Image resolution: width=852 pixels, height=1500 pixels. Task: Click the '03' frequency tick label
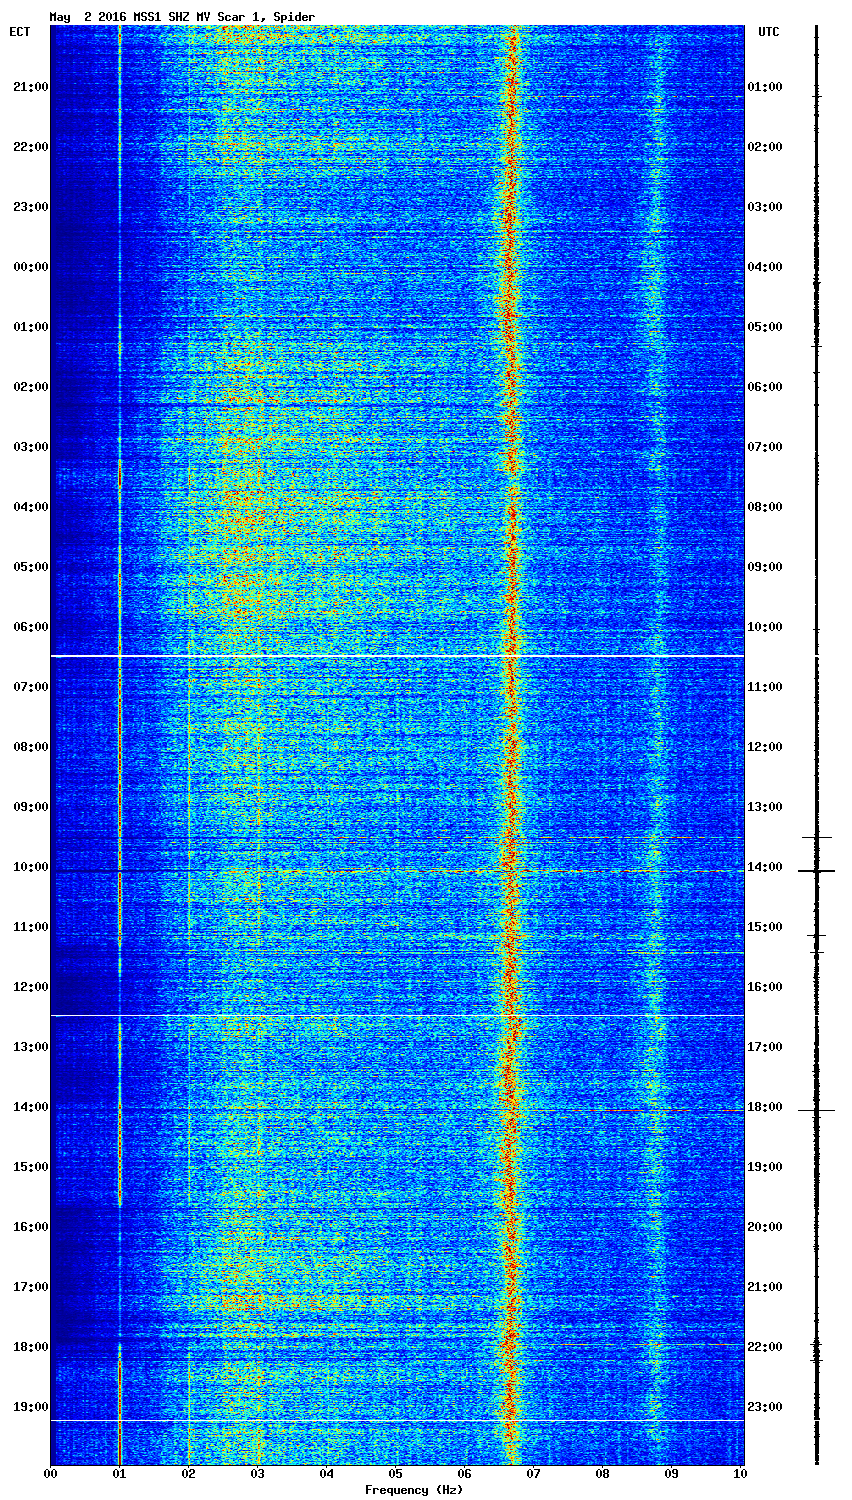[258, 1474]
